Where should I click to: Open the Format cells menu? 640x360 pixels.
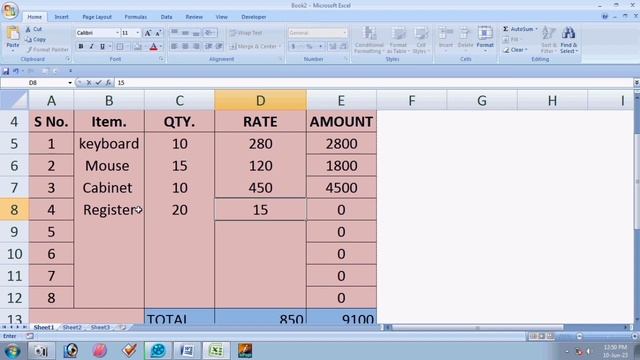coord(485,38)
